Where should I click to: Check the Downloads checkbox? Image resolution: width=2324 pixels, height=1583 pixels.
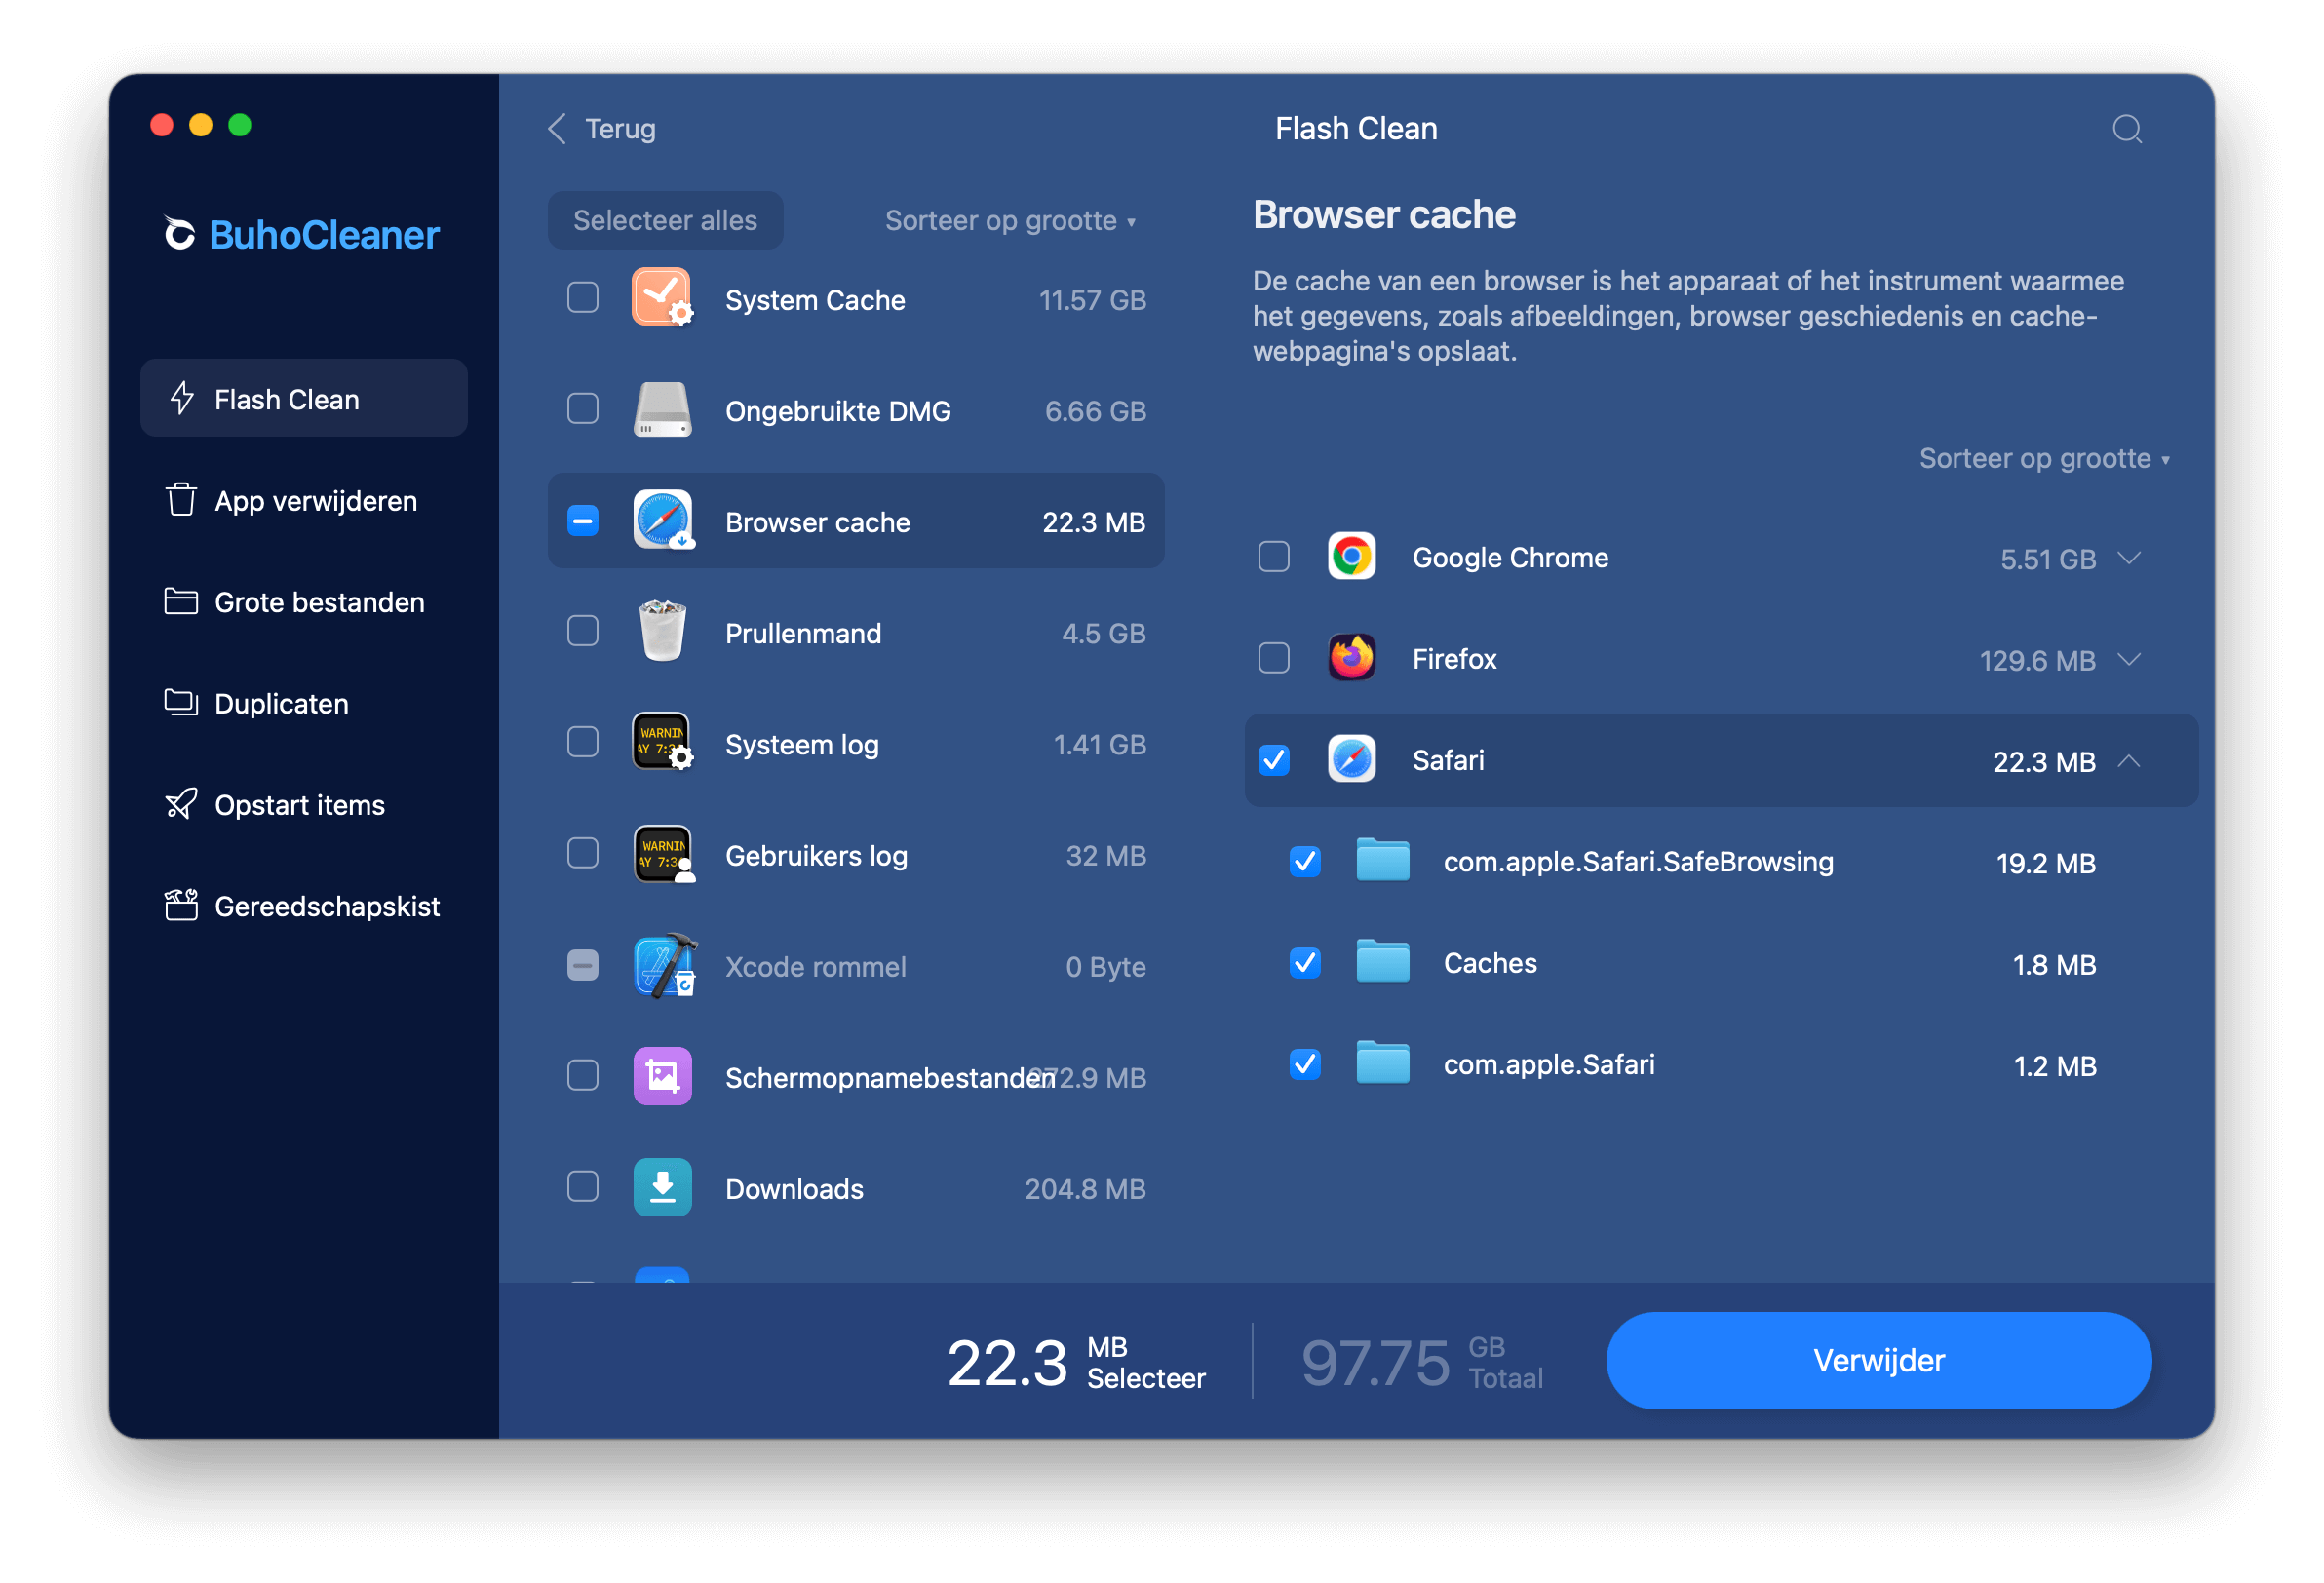pos(582,1186)
